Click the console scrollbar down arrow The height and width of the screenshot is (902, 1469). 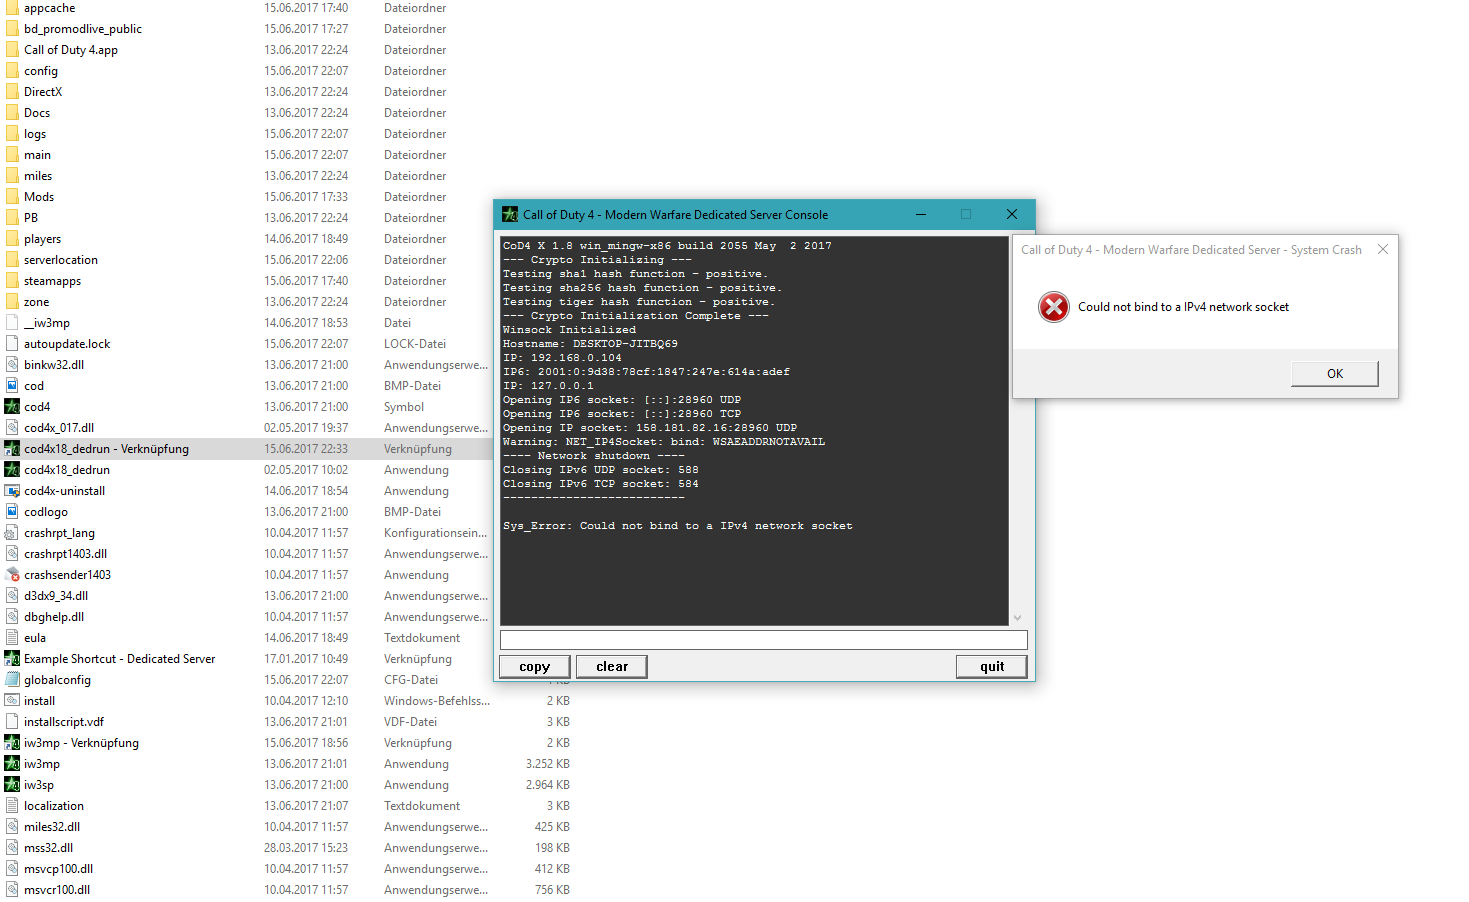1018,618
